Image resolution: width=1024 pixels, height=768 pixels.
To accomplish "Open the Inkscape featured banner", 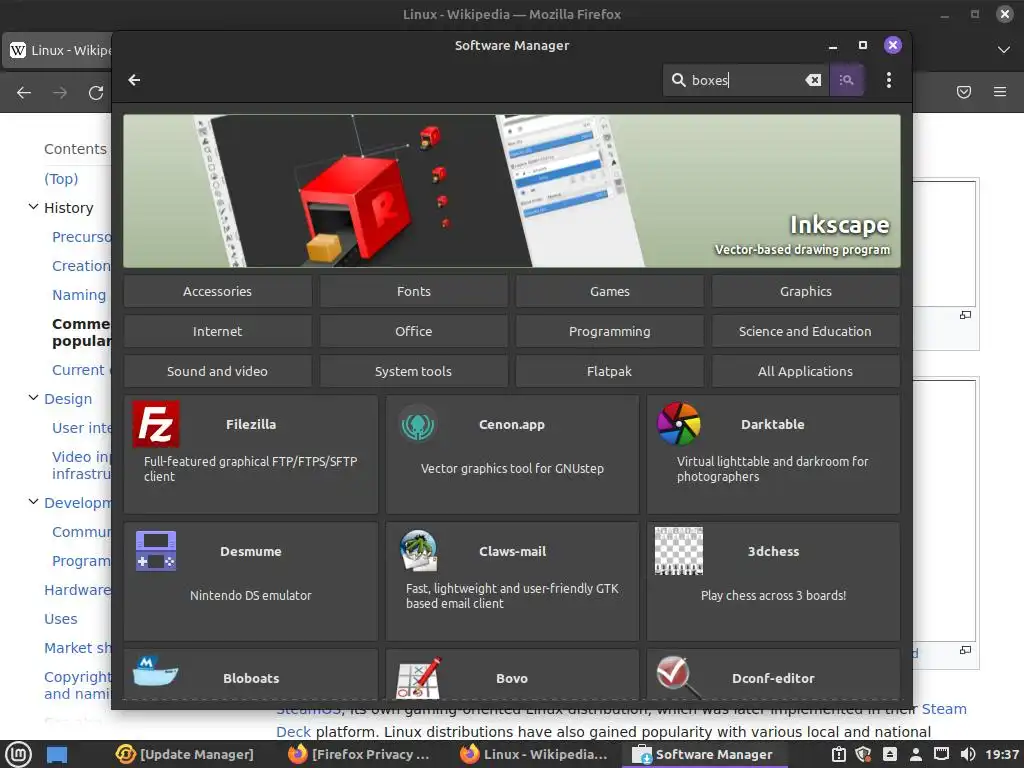I will coord(511,191).
